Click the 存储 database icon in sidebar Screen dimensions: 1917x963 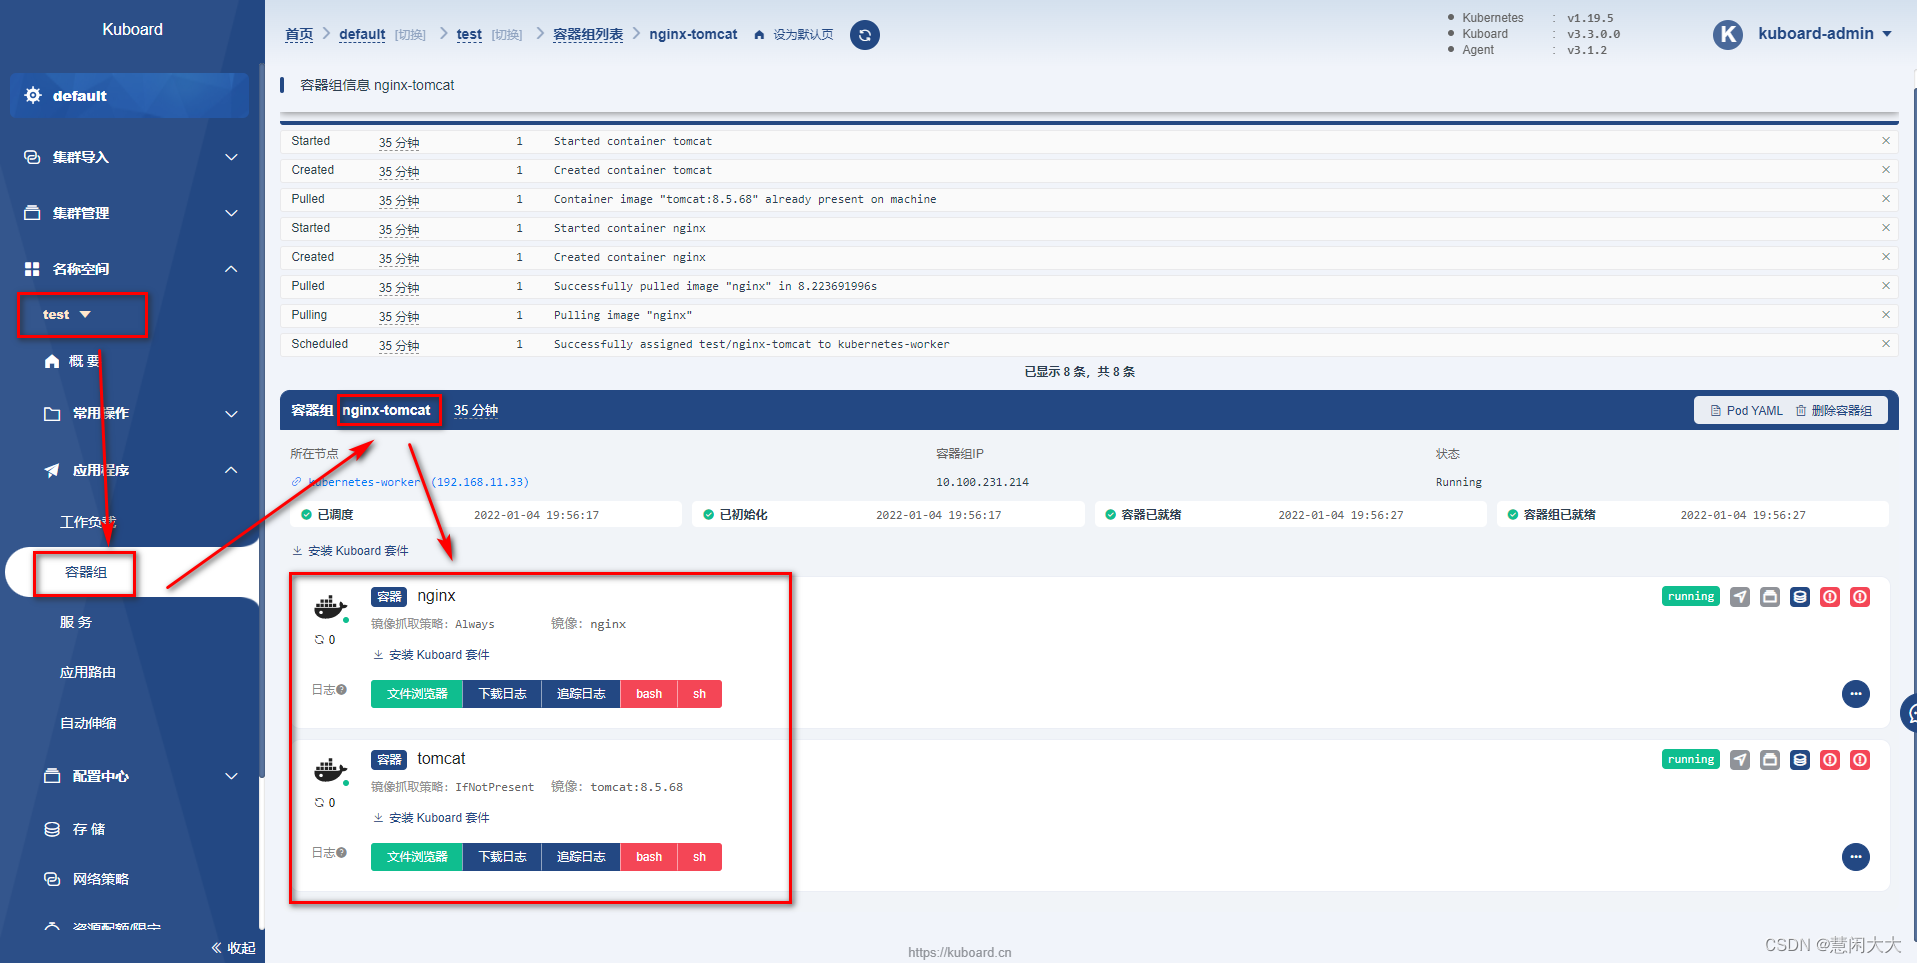(x=52, y=829)
